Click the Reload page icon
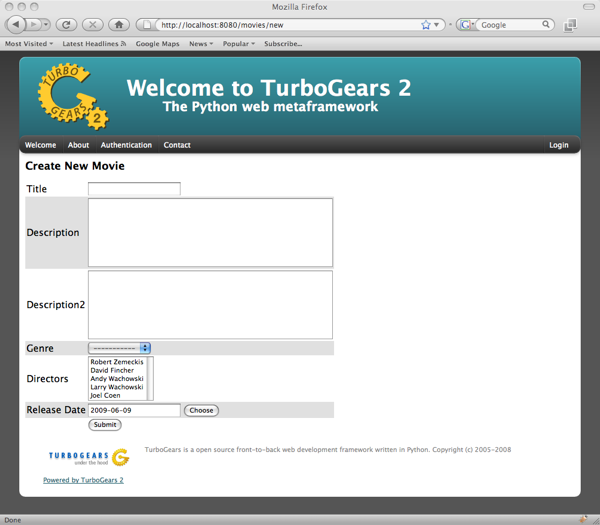This screenshot has height=525, width=600. (66, 25)
